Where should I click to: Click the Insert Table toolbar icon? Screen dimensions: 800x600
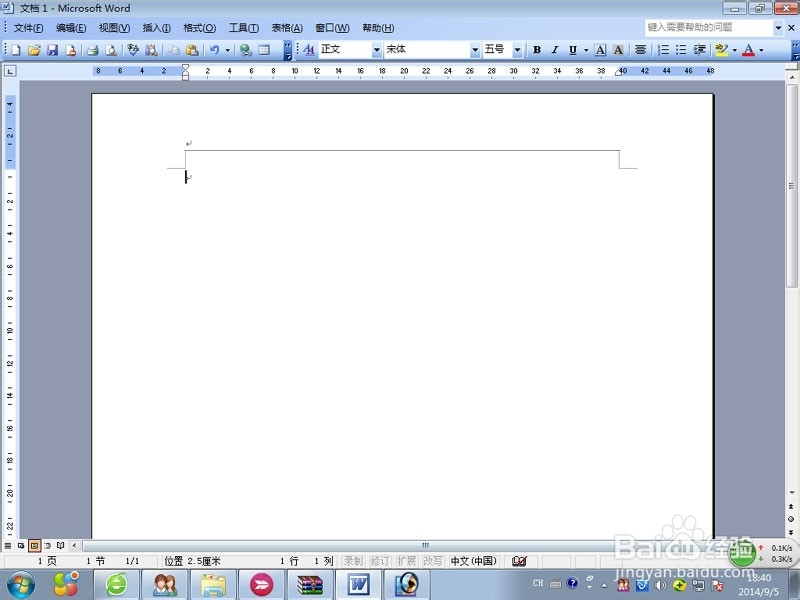(264, 50)
